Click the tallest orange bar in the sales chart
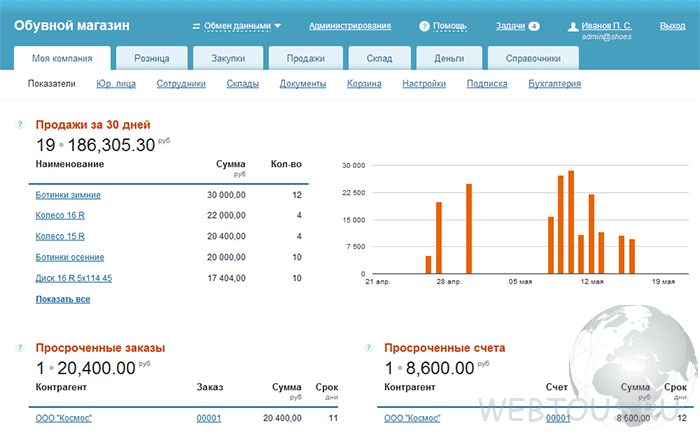 (x=571, y=222)
